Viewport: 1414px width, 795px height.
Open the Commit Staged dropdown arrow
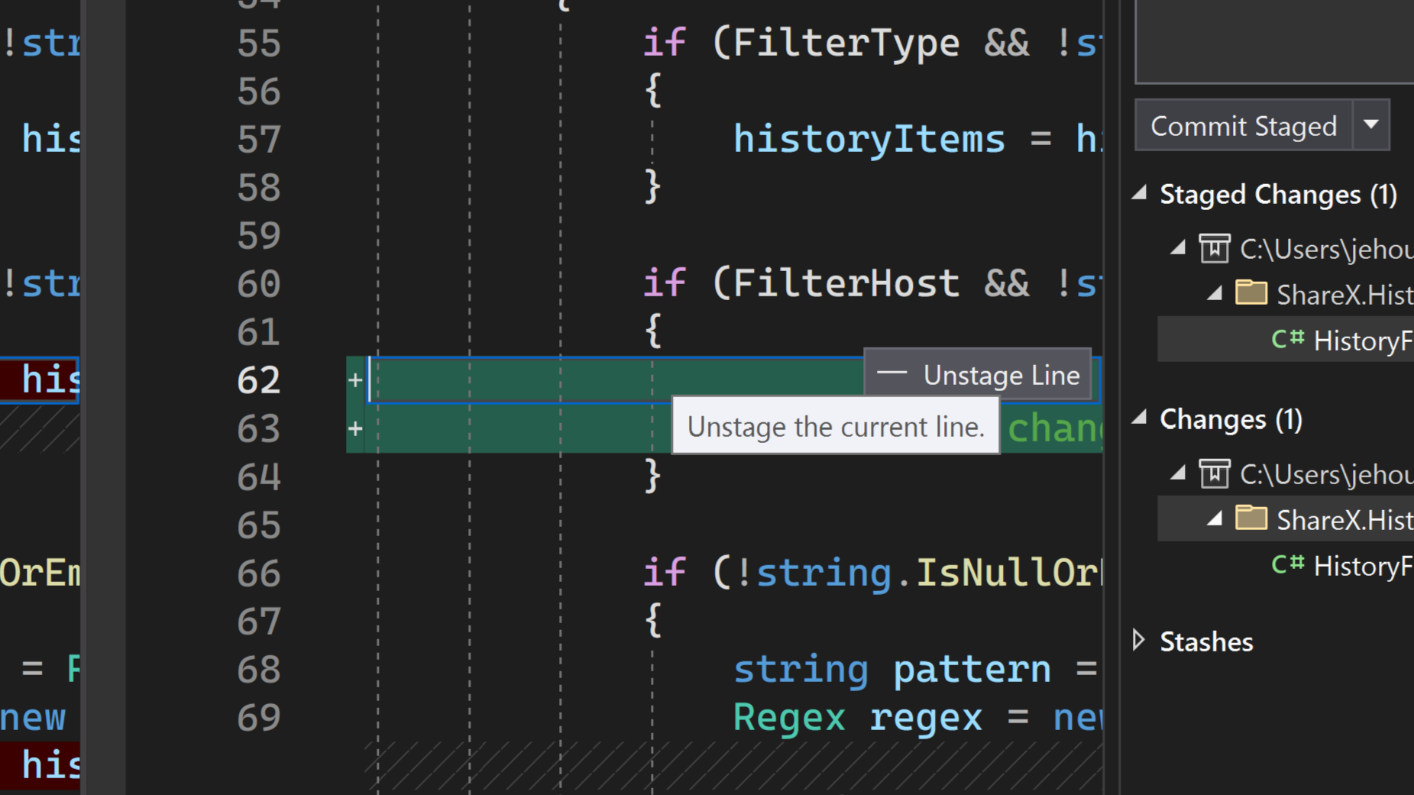(1371, 125)
